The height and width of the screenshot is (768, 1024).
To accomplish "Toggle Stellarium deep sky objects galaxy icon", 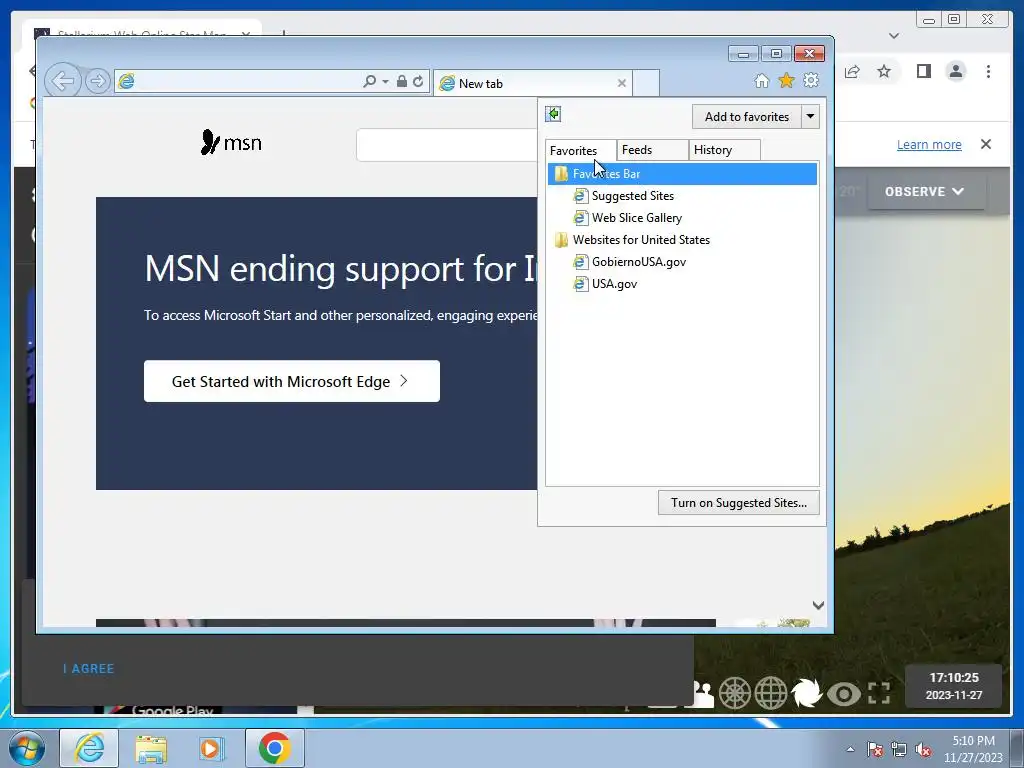I will point(807,693).
